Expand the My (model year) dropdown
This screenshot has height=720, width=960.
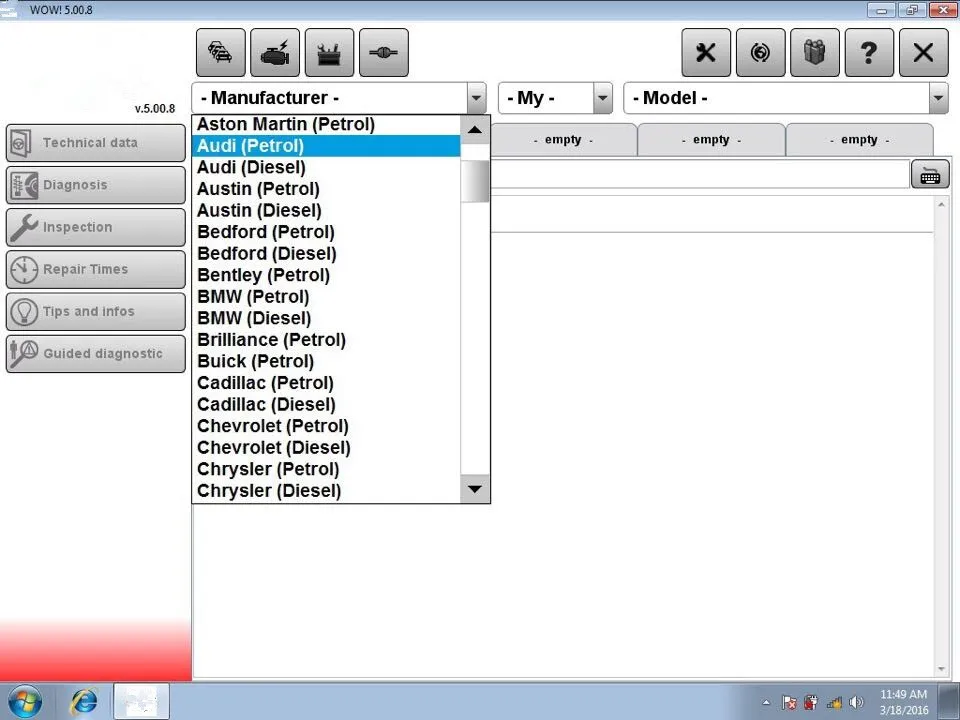603,98
